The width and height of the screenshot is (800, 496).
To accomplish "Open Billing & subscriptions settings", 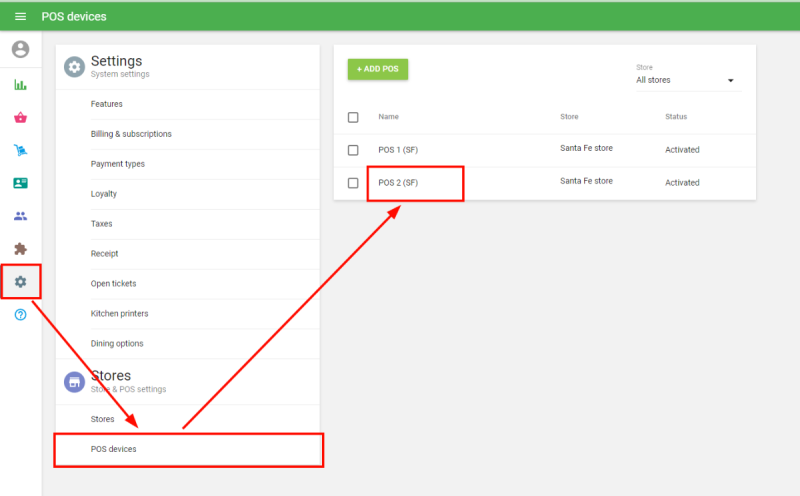I will tap(131, 134).
